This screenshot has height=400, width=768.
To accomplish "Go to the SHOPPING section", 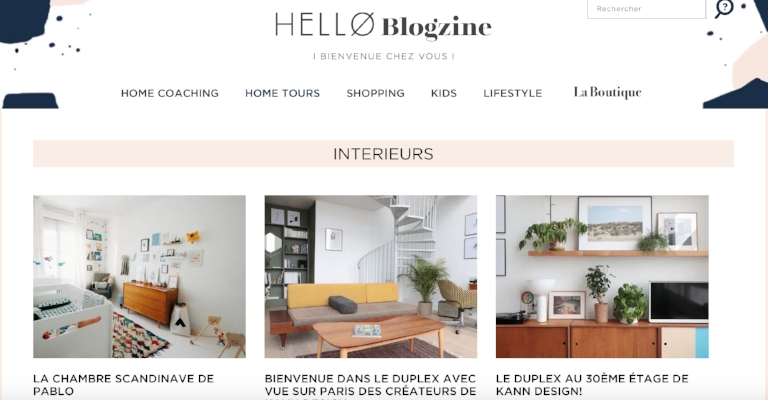I will coord(376,93).
